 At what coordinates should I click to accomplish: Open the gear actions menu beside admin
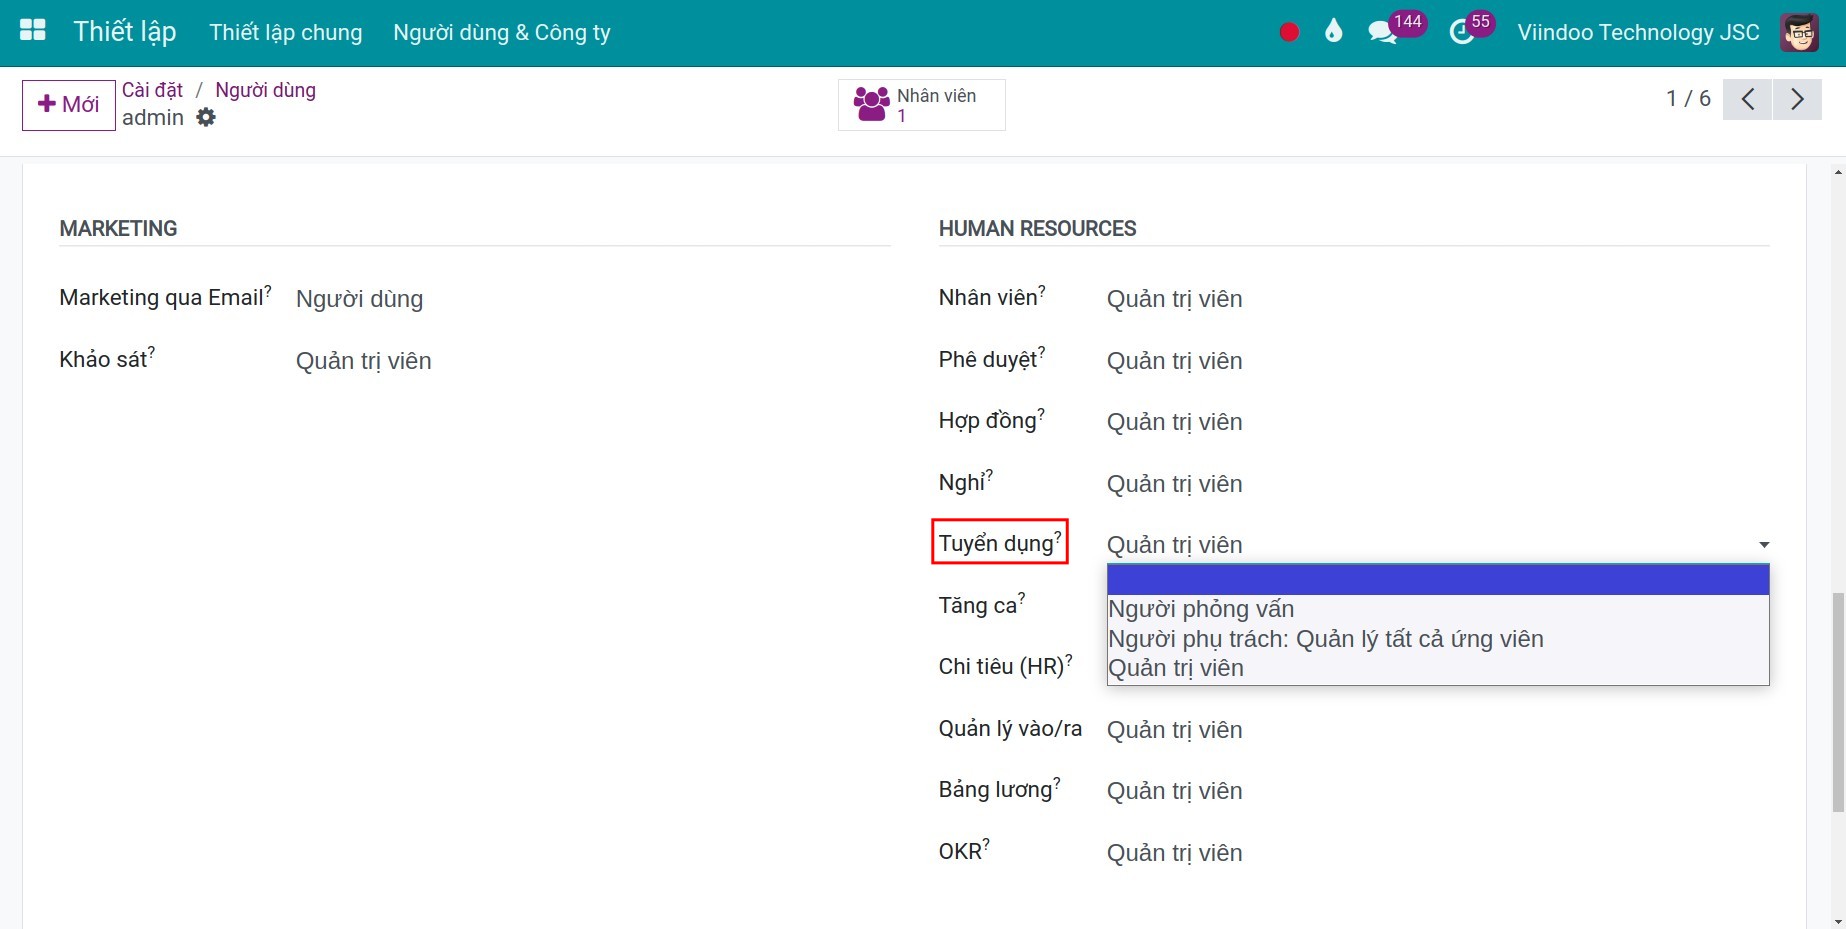[206, 117]
